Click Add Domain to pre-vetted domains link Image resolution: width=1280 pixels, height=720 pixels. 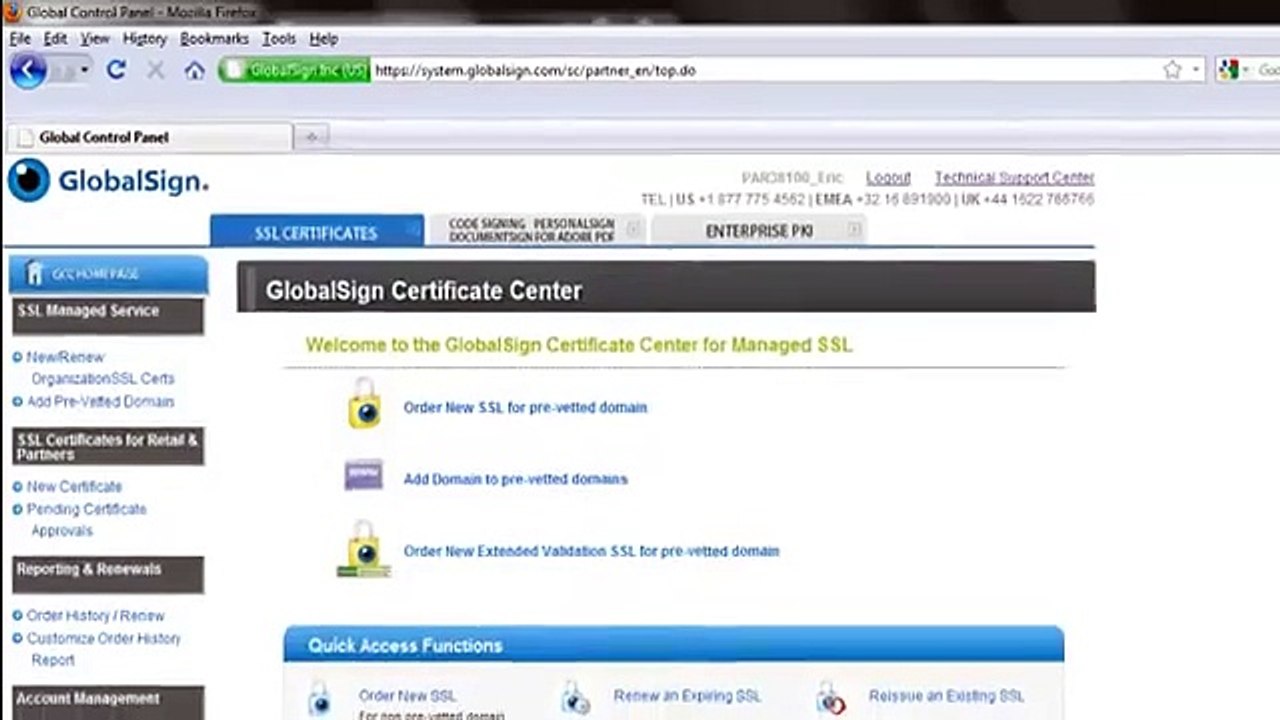[x=516, y=479]
